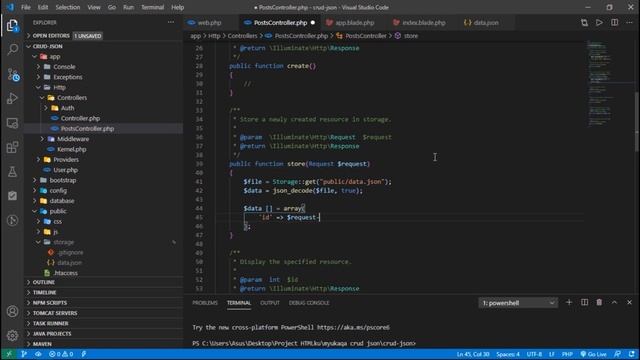Collapse the Controllers folder
Viewport: 640px width, 360px height.
42,98
